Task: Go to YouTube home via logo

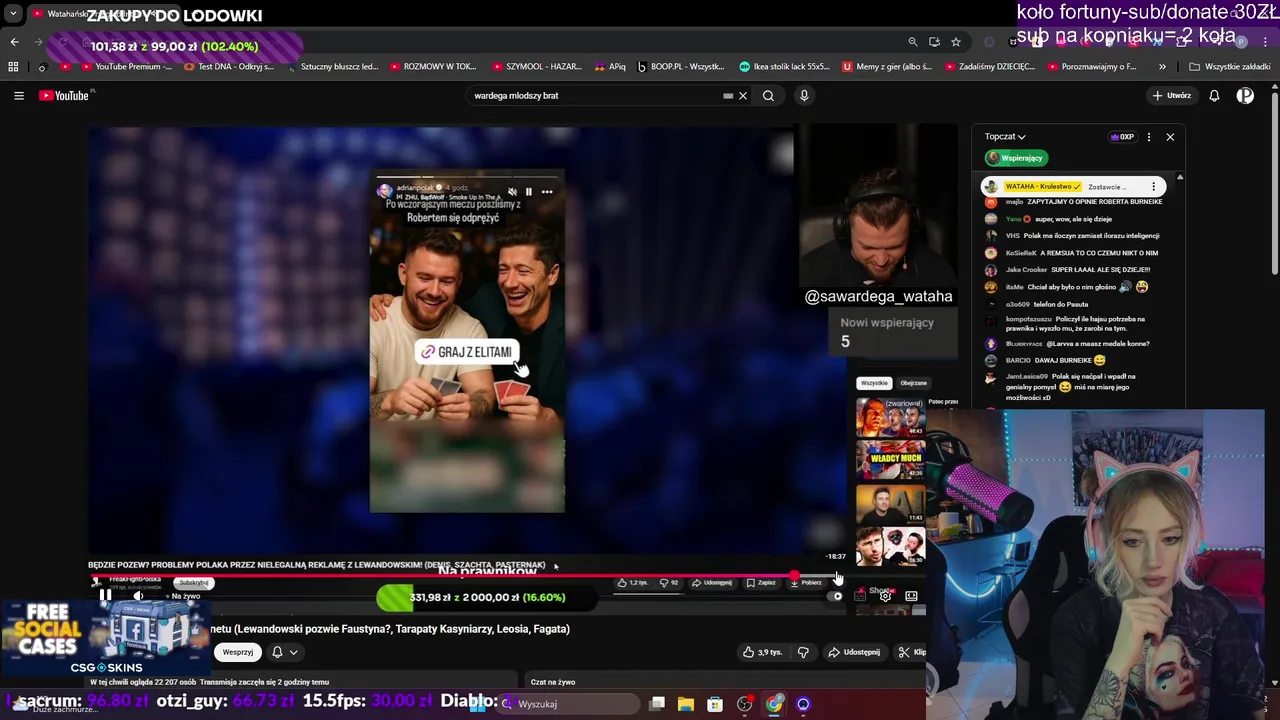Action: coord(66,96)
